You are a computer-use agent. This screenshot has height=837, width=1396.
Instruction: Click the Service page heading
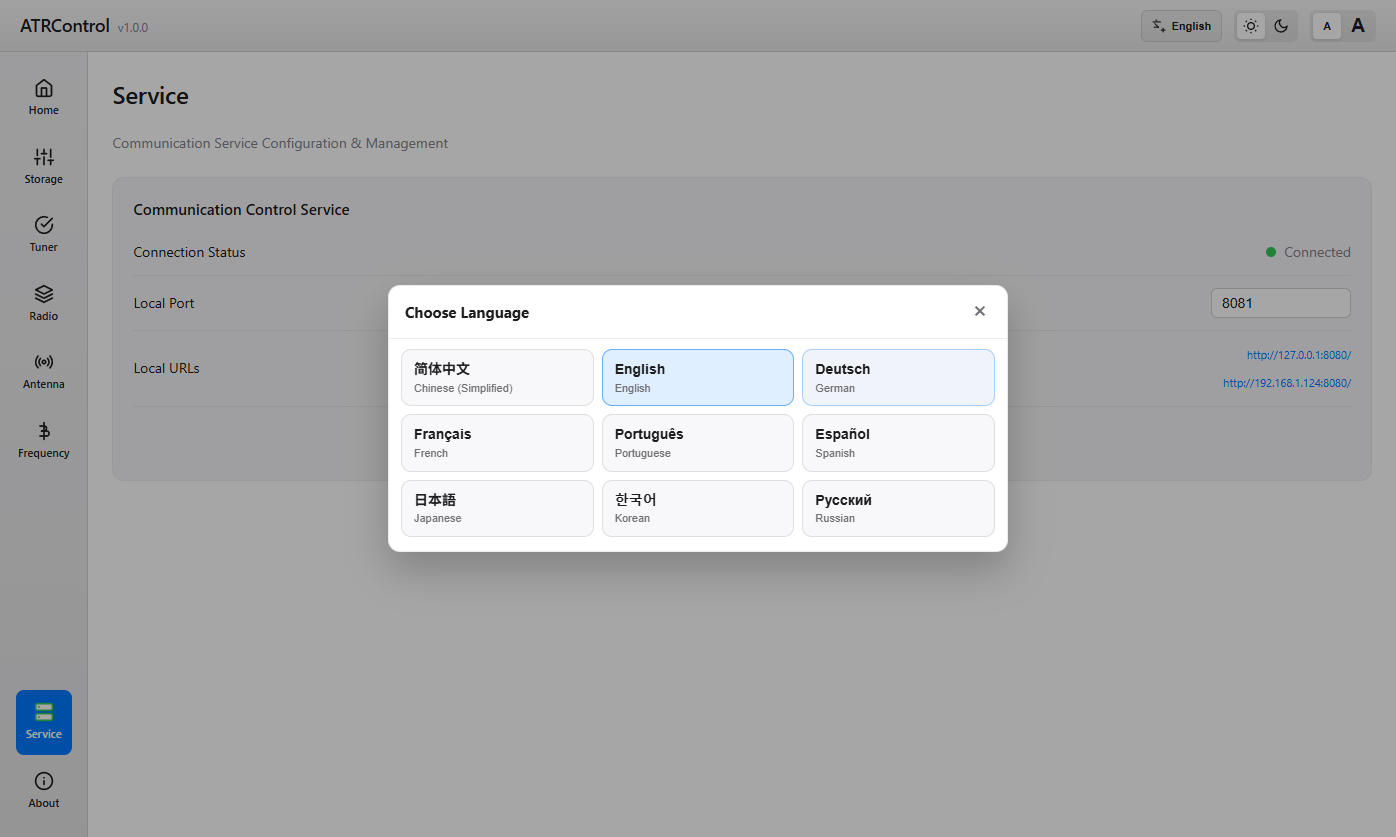tap(150, 96)
